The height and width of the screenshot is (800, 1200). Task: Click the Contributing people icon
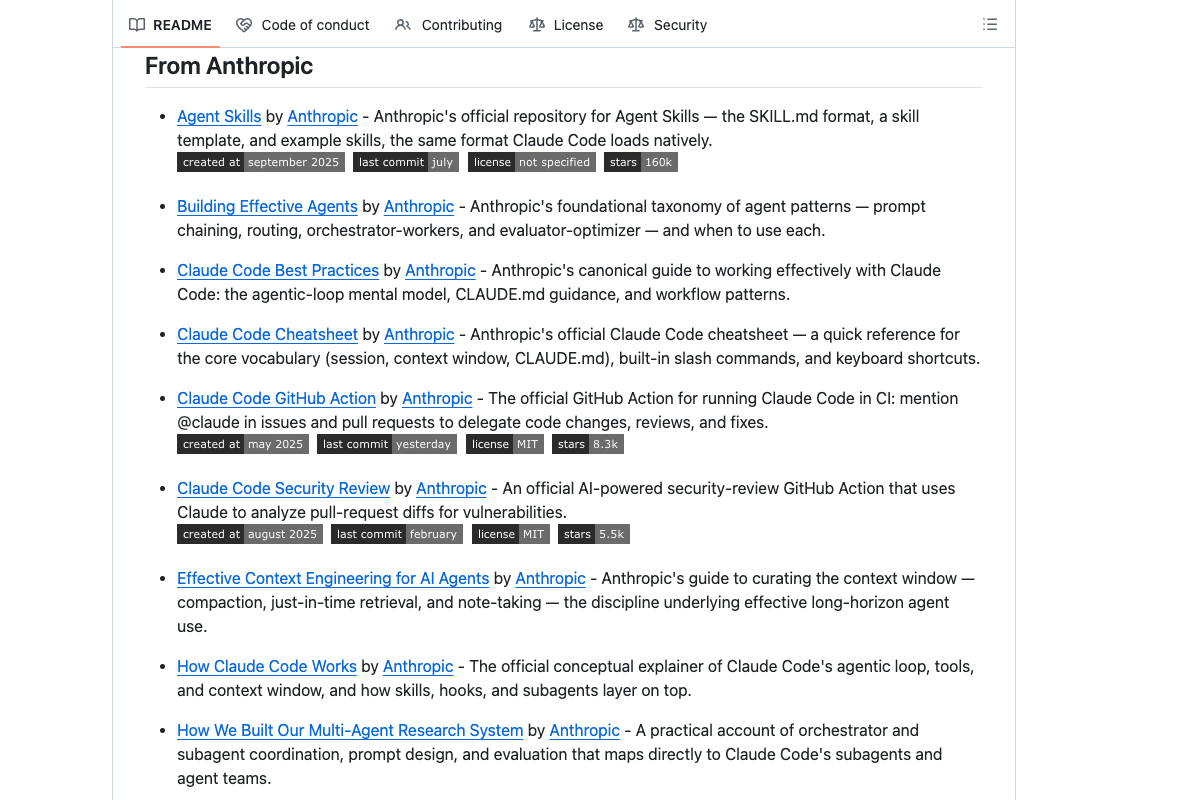pyautogui.click(x=403, y=25)
